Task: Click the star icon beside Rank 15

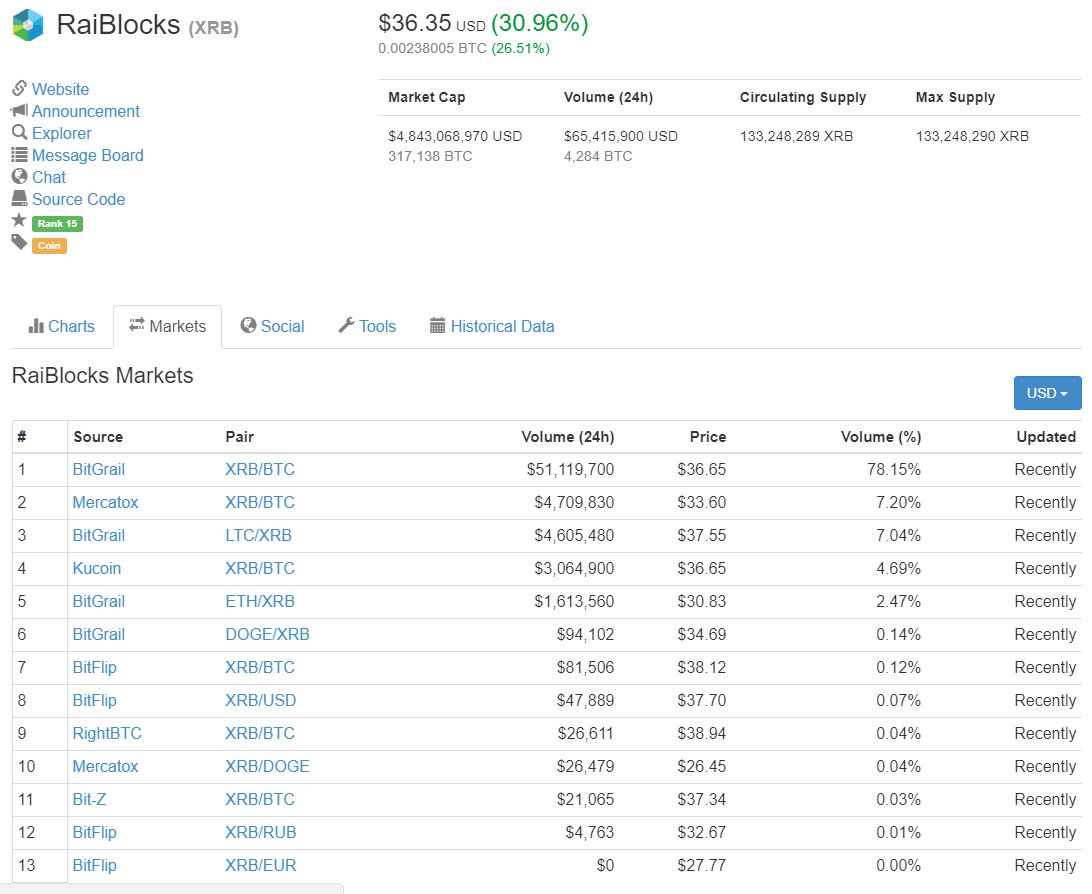Action: [x=19, y=220]
